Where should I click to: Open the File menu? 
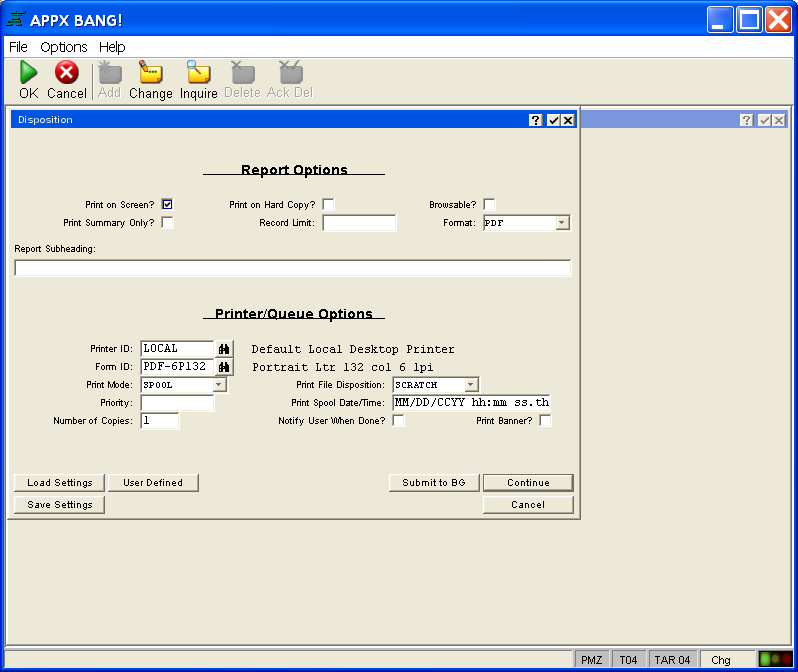[x=18, y=47]
